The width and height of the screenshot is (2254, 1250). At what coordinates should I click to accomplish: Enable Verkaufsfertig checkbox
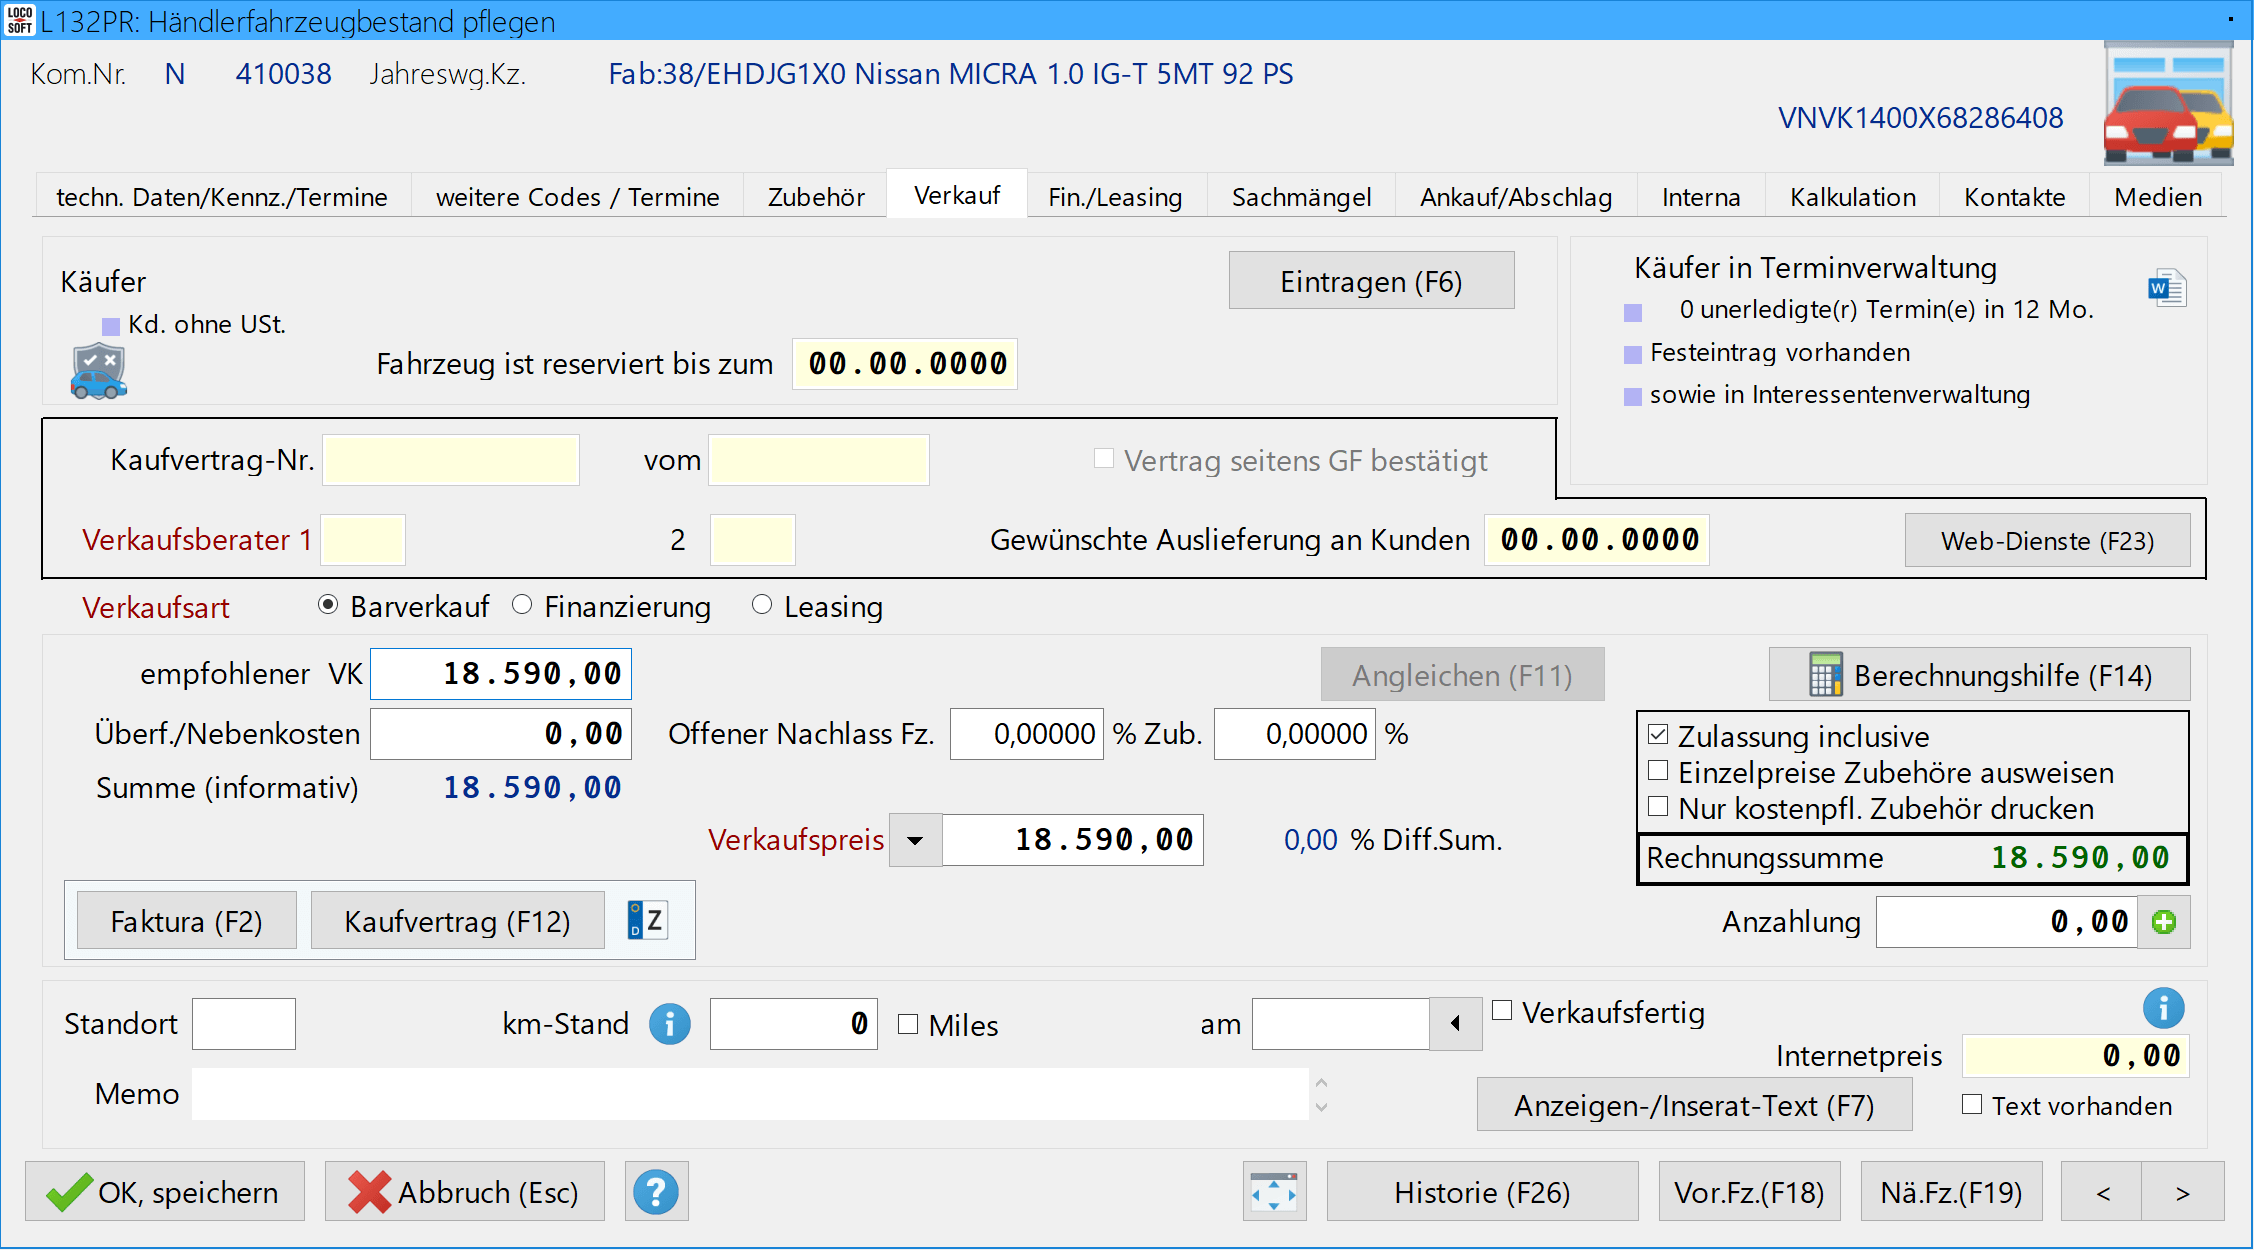1502,1011
